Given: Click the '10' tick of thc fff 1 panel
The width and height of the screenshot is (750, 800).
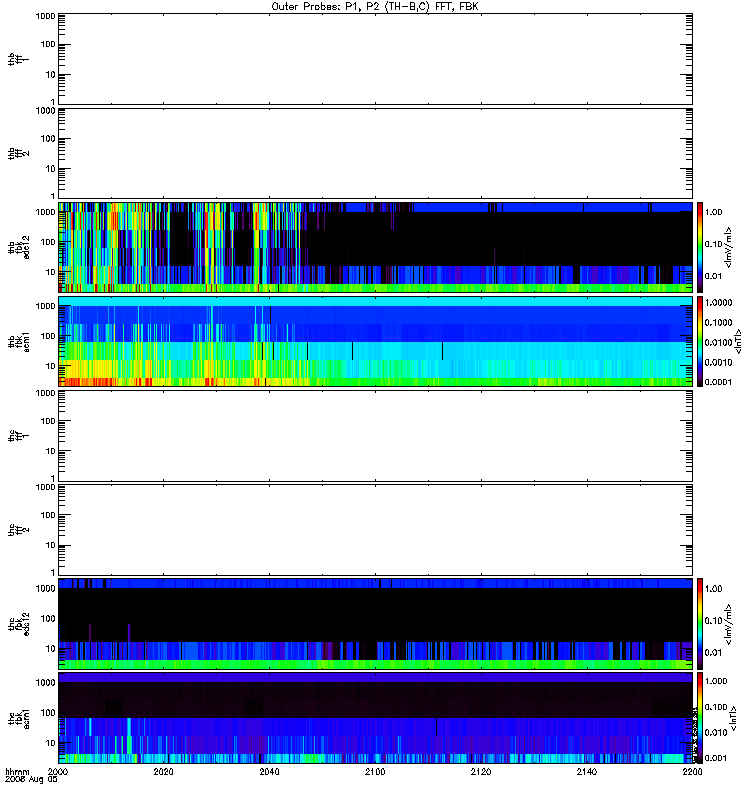Looking at the screenshot, I should pyautogui.click(x=51, y=451).
